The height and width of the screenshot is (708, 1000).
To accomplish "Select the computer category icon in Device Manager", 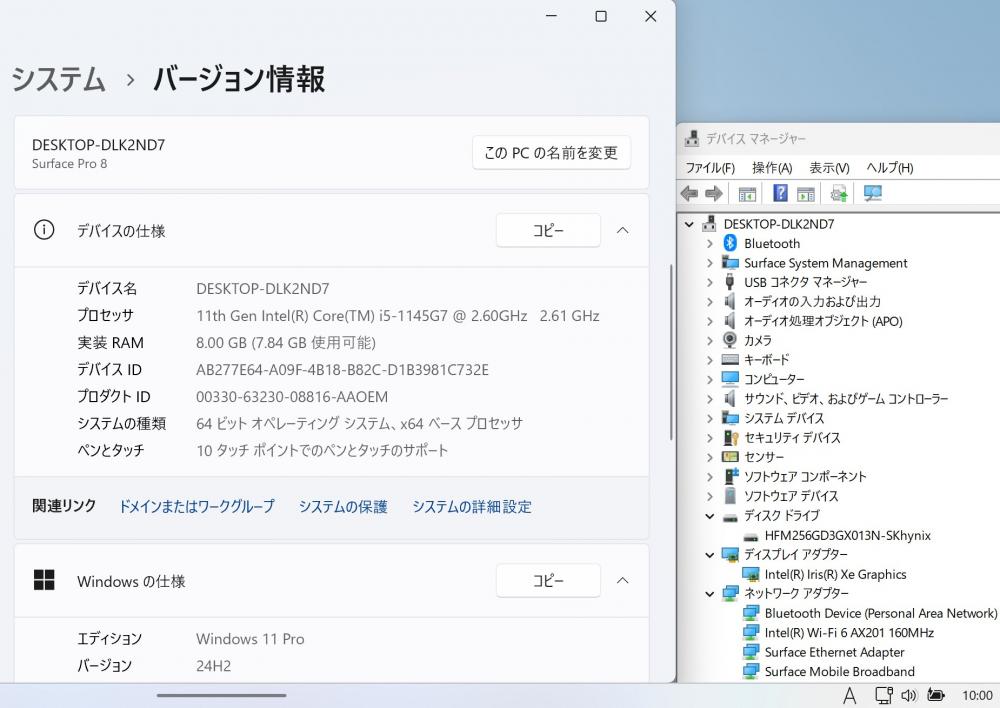I will tap(730, 379).
